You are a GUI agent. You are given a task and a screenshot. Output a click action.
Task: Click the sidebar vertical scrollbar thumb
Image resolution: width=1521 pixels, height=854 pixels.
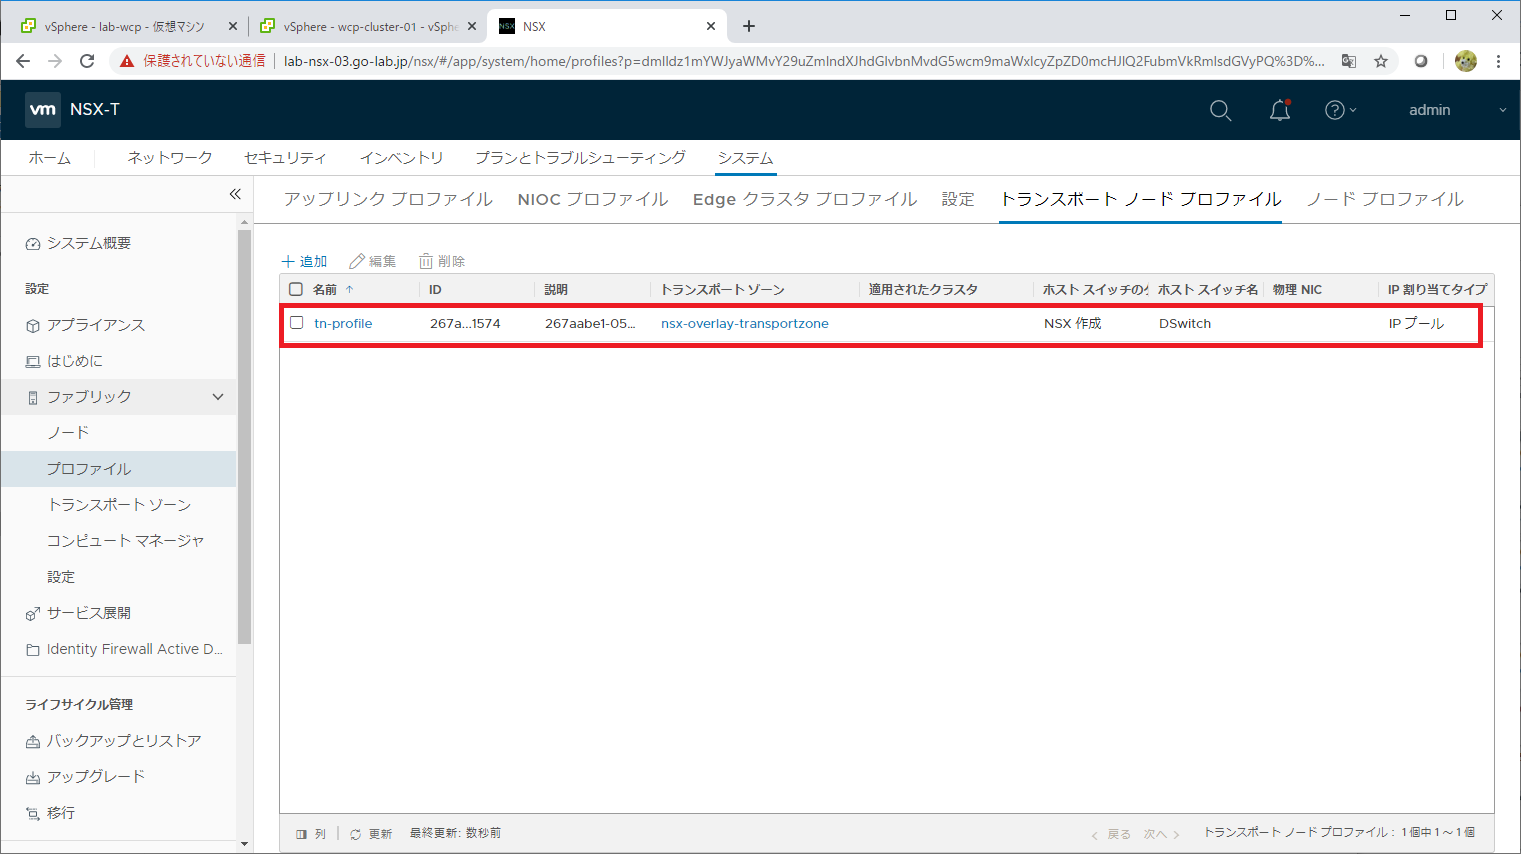pyautogui.click(x=245, y=436)
